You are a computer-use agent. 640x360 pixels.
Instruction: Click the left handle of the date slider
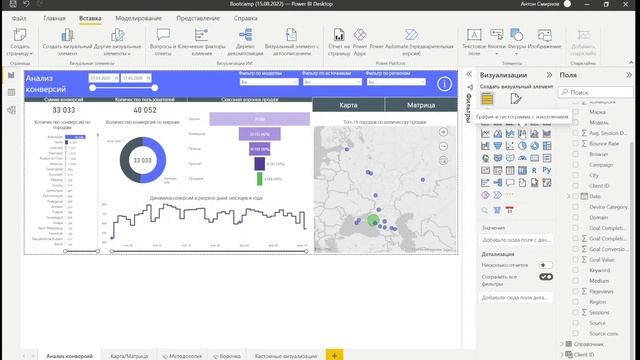(93, 88)
